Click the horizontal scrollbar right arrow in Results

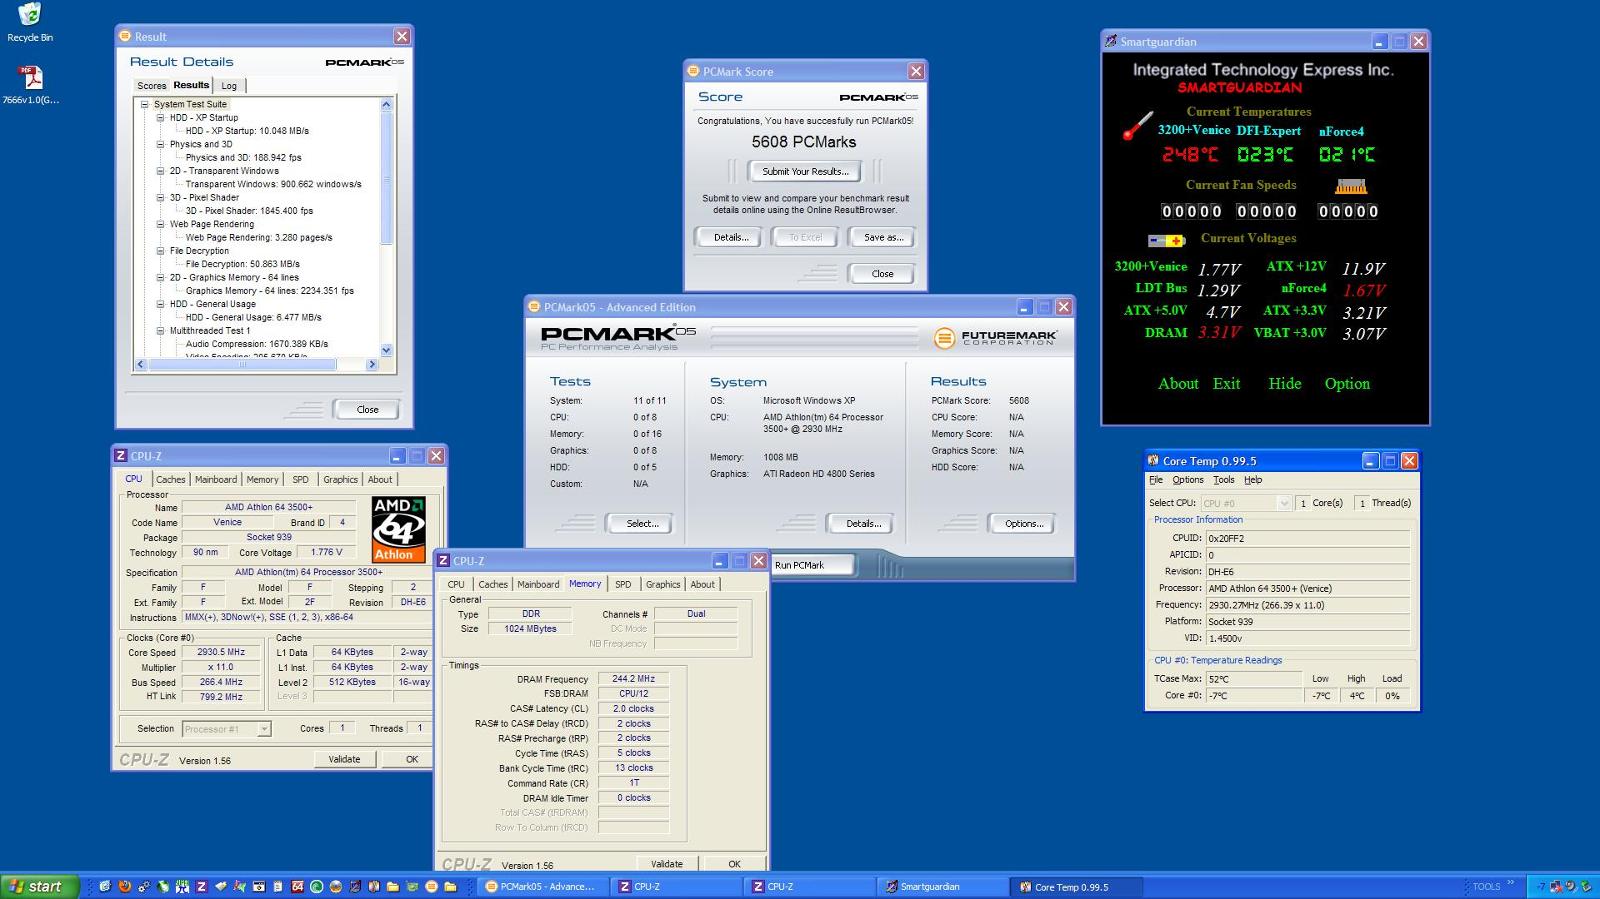point(372,365)
